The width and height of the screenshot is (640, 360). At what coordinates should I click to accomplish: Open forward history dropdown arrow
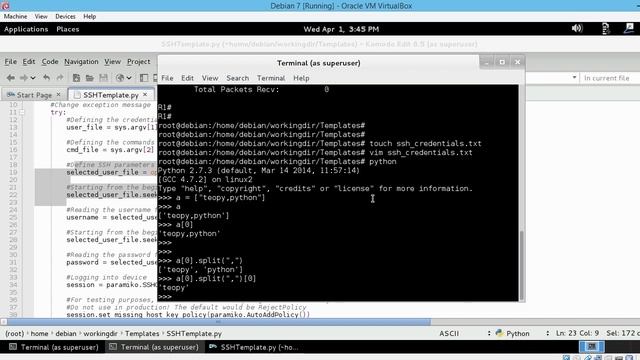tap(33, 78)
